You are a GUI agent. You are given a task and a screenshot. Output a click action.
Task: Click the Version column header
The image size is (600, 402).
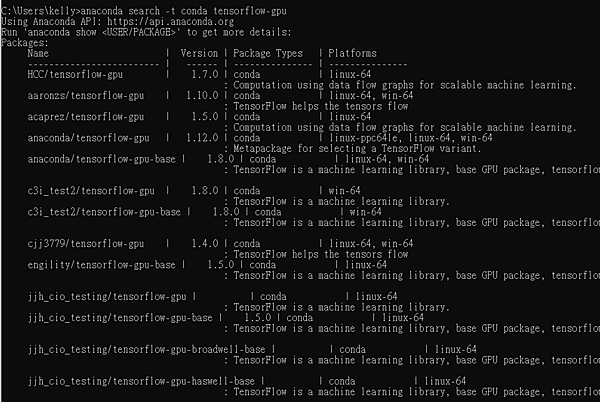click(x=199, y=53)
